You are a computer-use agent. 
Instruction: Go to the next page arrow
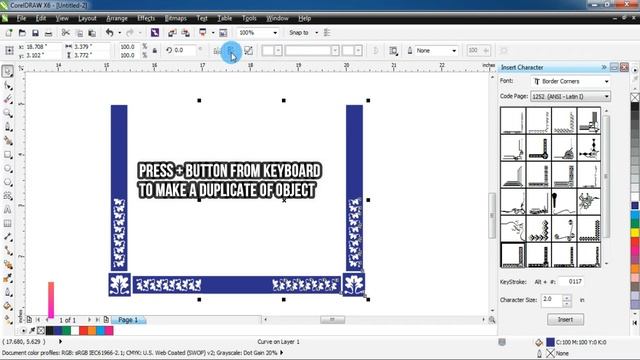click(89, 320)
